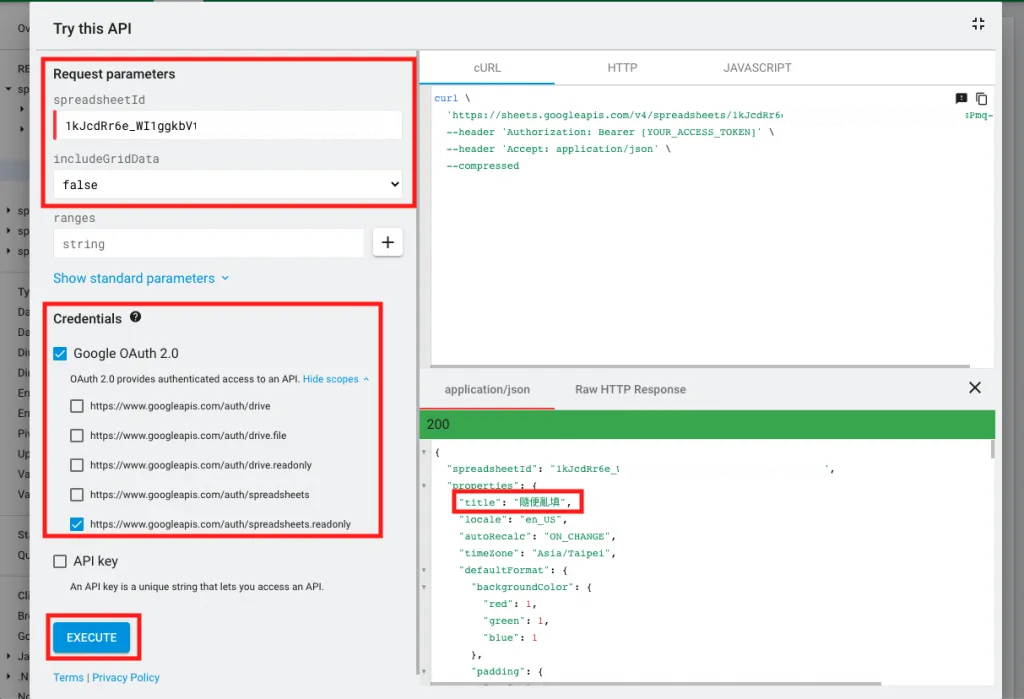Screen dimensions: 1024x699
Task: Switch to the HTTP tab
Action: point(622,68)
